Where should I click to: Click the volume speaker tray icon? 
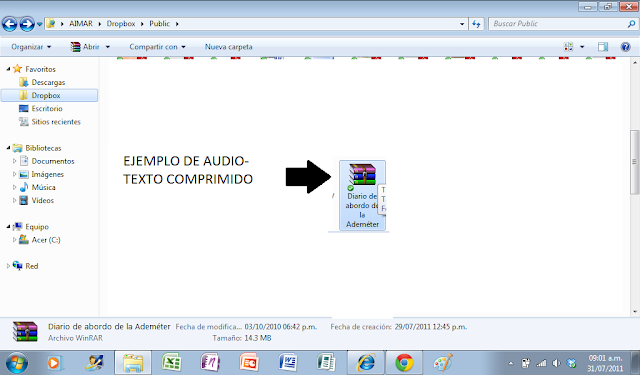556,363
